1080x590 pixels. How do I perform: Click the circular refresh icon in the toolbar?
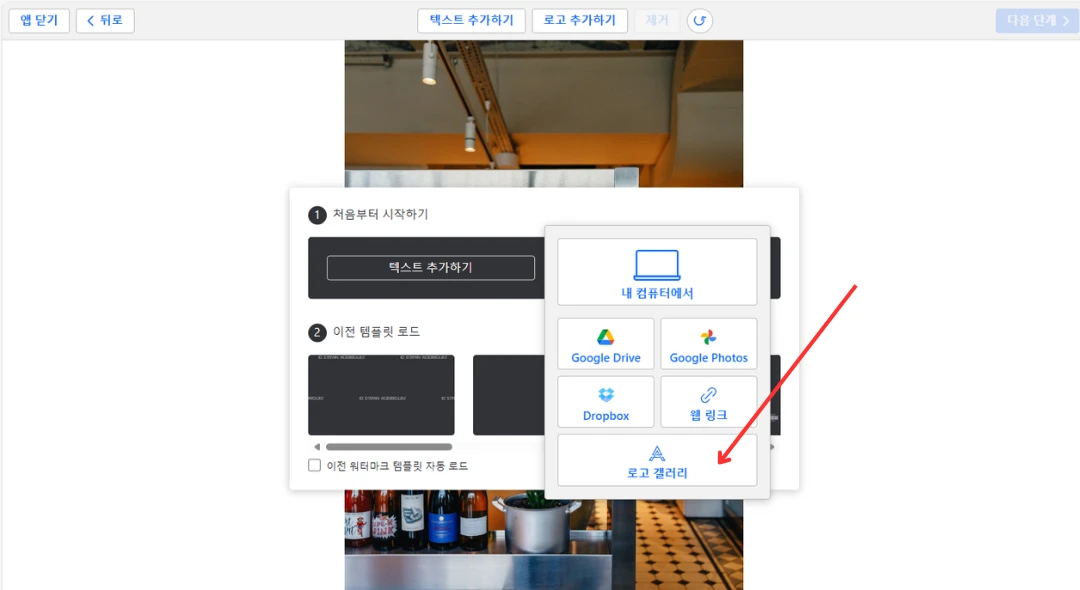[x=700, y=20]
